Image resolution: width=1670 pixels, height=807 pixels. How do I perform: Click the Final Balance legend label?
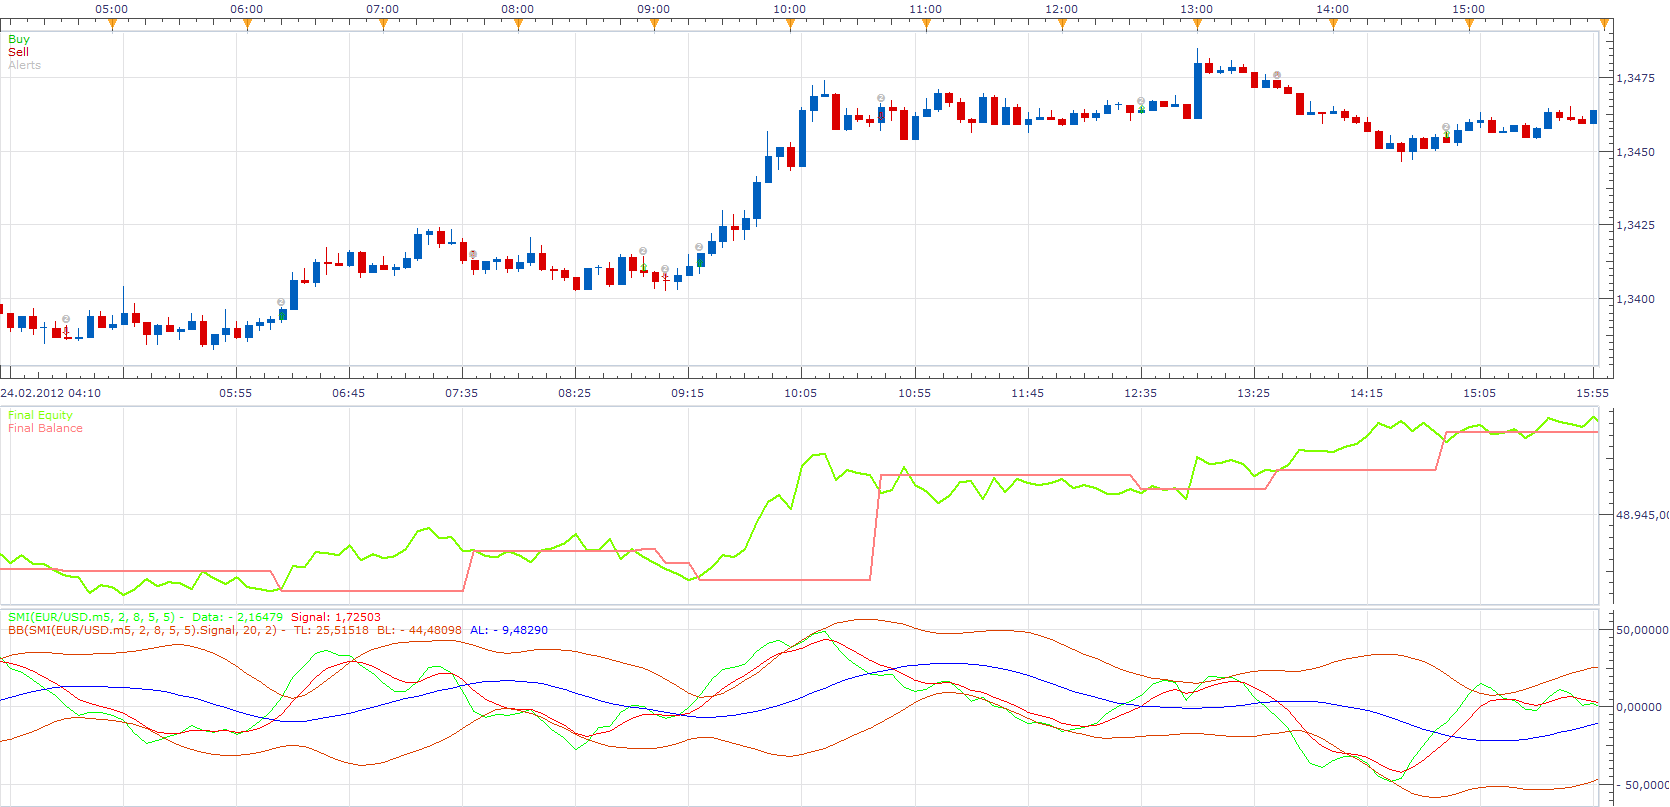coord(45,428)
